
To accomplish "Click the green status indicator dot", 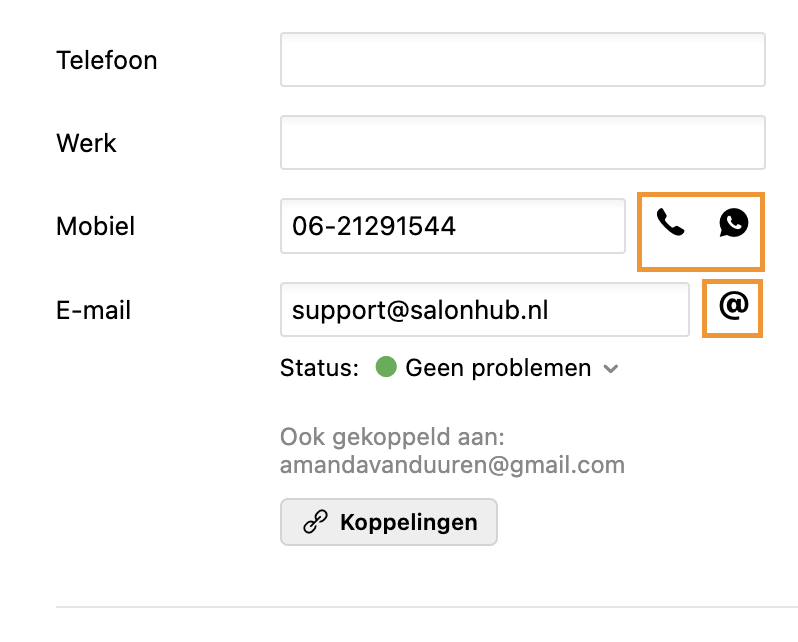I will click(386, 367).
